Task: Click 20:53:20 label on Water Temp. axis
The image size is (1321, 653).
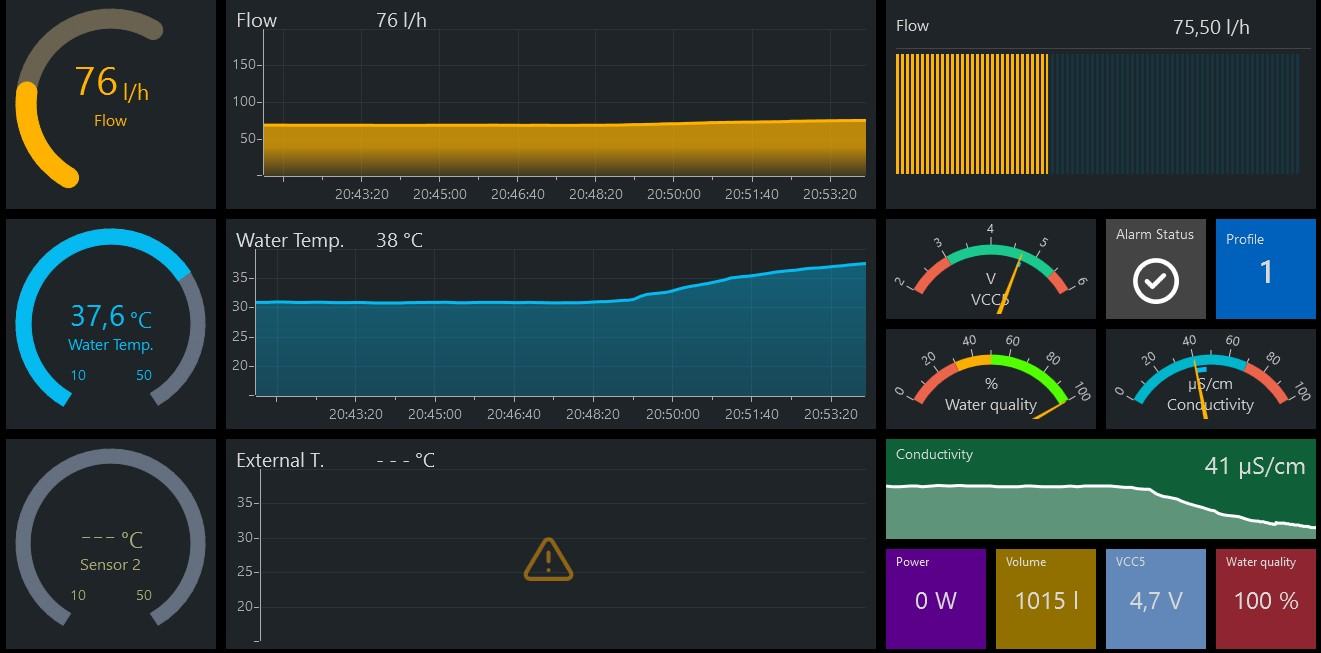Action: click(x=830, y=414)
